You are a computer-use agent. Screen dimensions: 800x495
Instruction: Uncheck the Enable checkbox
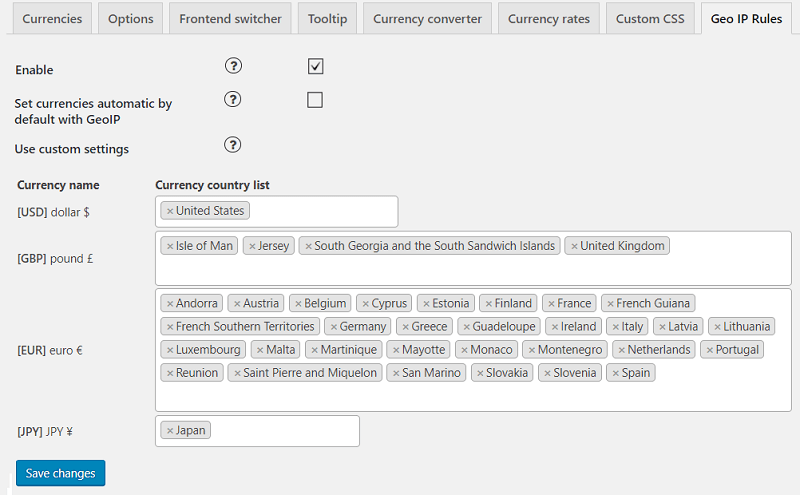[315, 66]
